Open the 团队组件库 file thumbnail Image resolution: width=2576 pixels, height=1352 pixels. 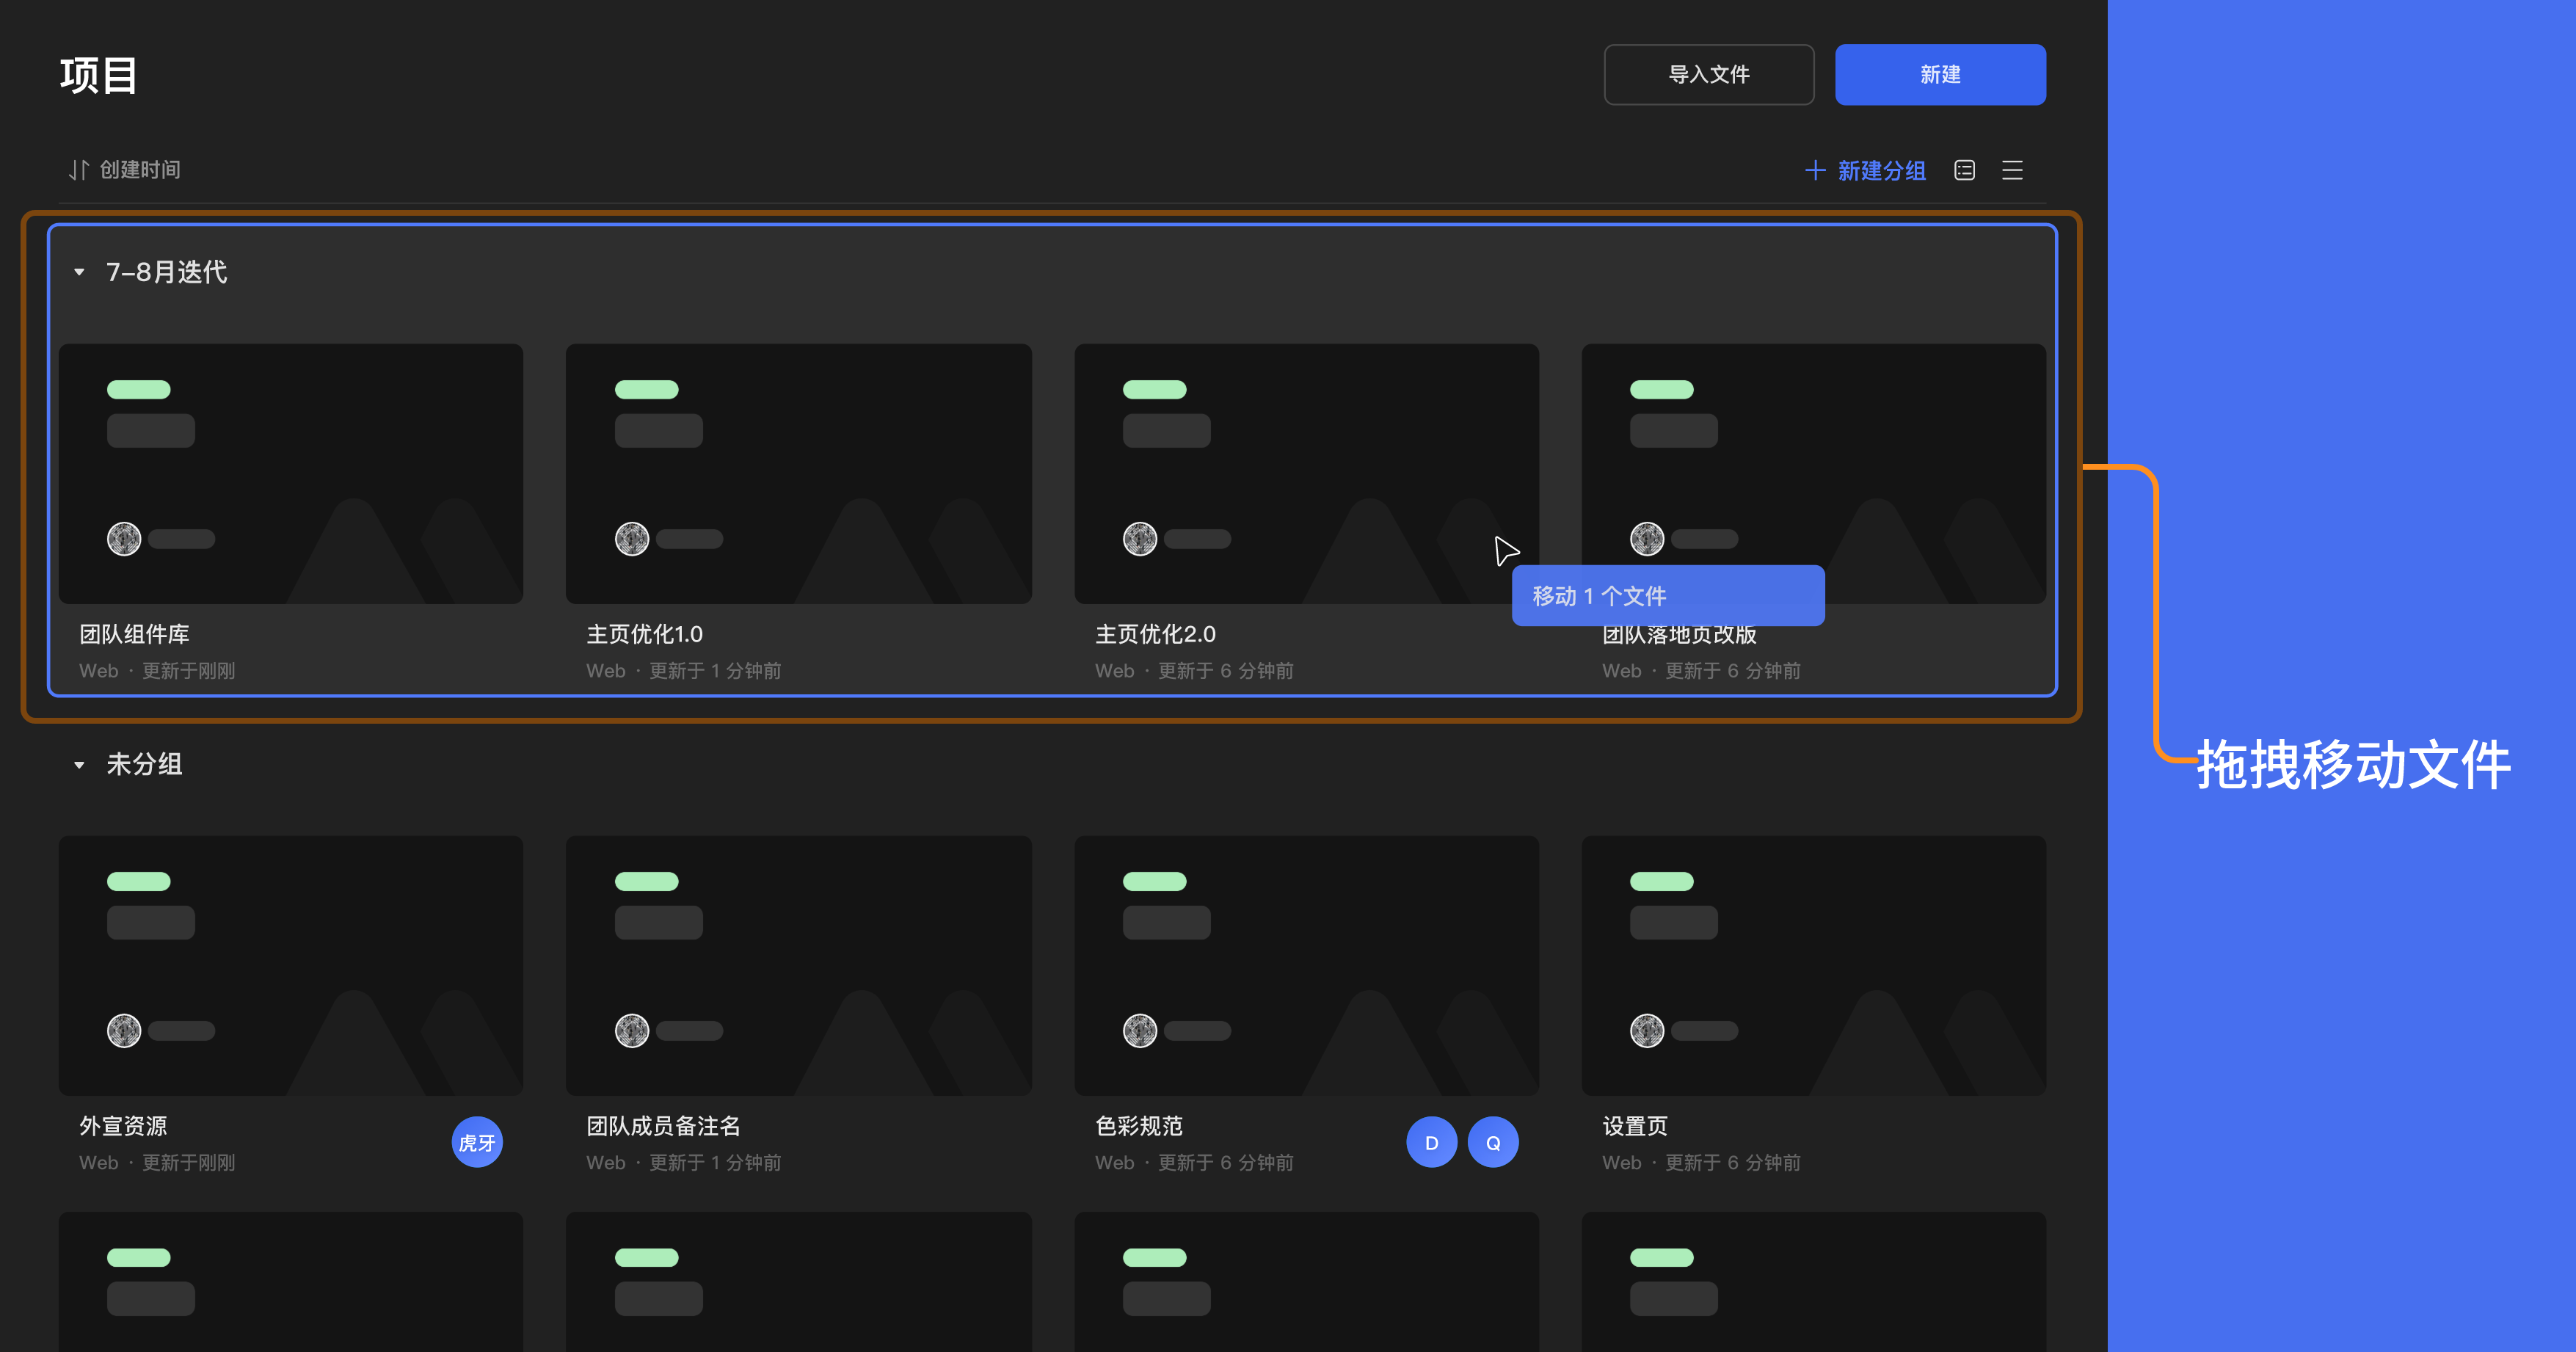click(x=291, y=474)
